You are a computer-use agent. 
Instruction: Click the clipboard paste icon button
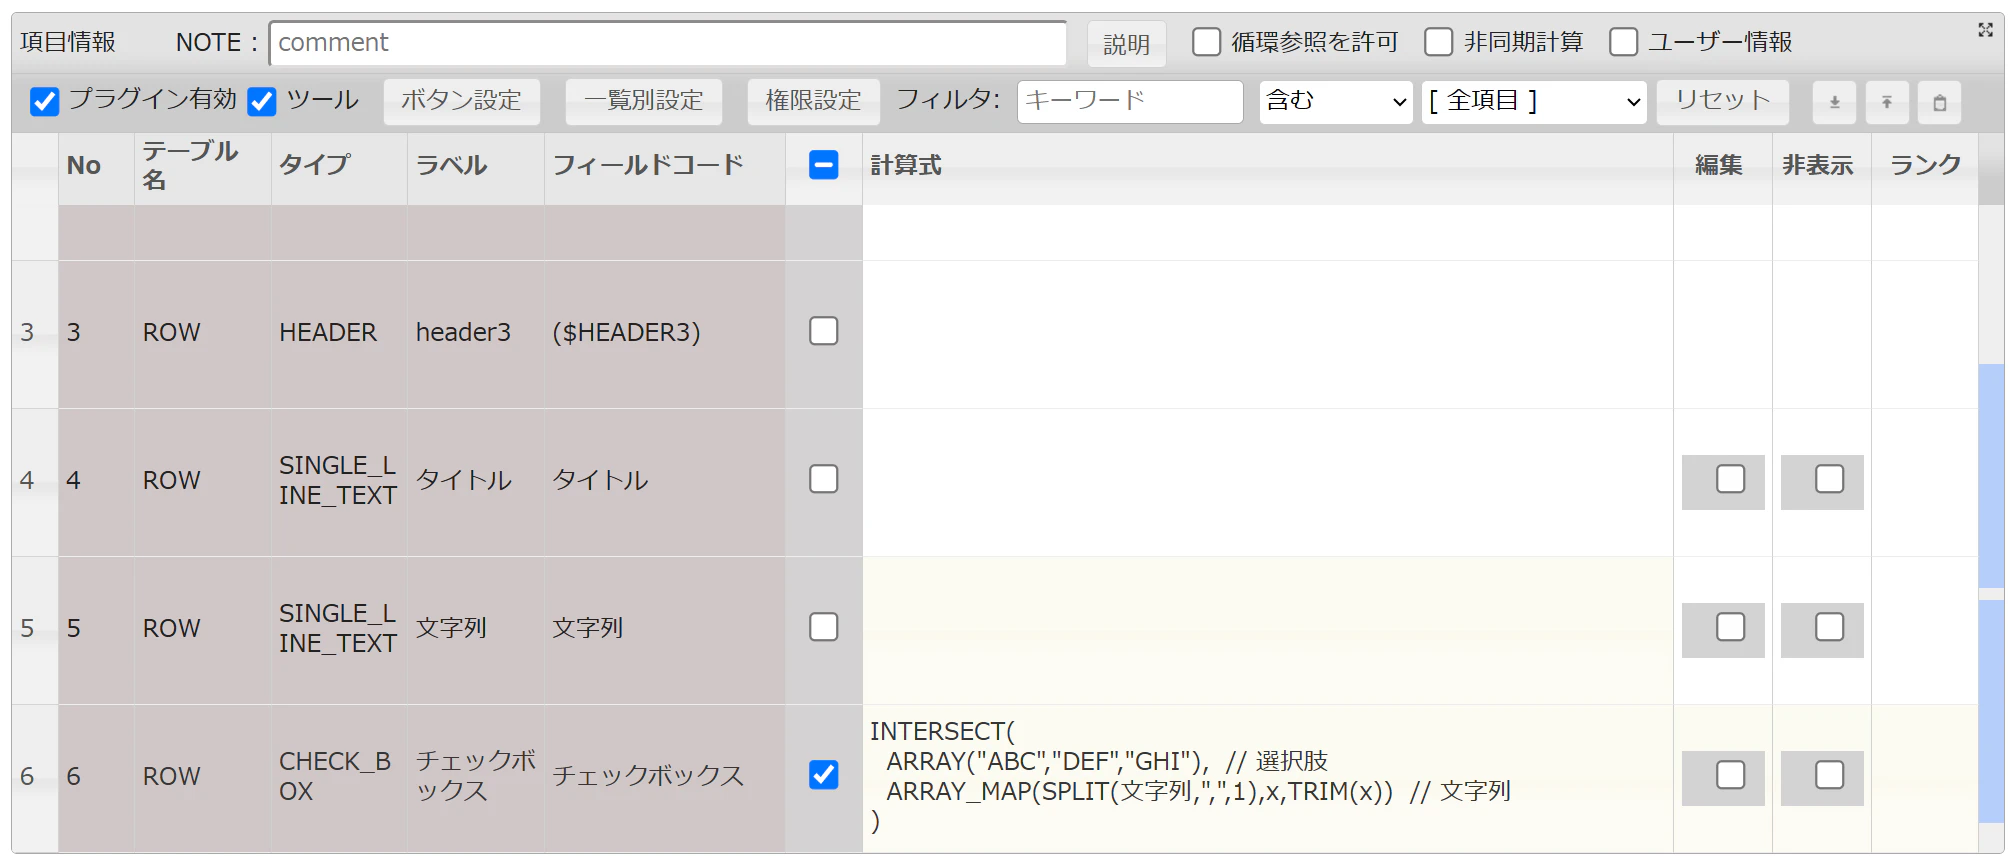1939,102
